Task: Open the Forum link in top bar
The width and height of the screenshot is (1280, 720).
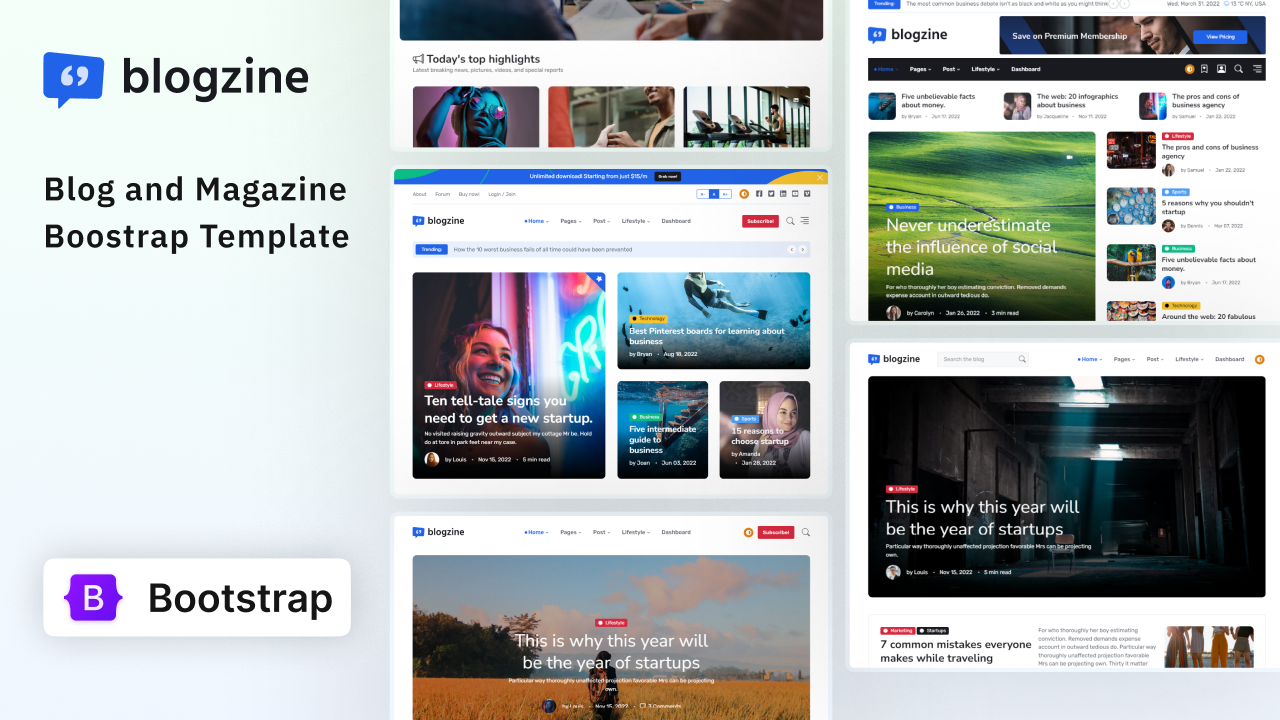Action: pyautogui.click(x=442, y=194)
